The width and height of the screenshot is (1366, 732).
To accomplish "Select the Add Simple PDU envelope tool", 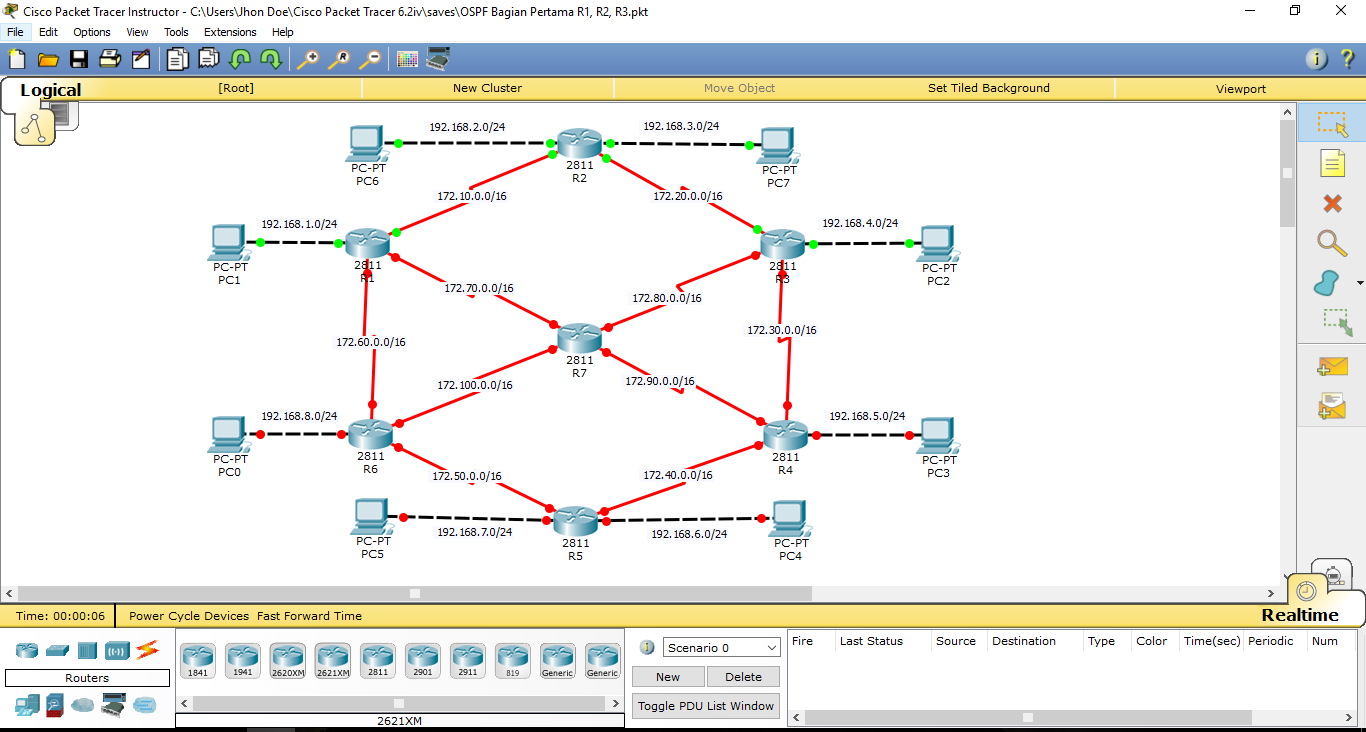I will click(1331, 367).
